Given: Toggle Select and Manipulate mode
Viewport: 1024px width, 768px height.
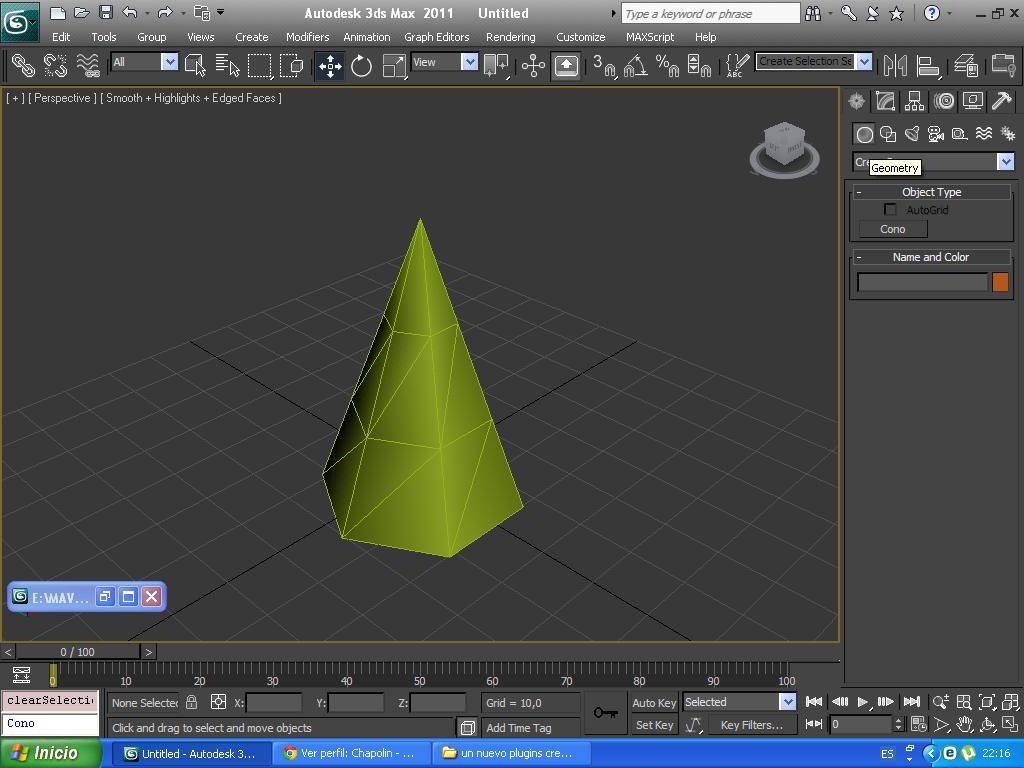Looking at the screenshot, I should tap(534, 65).
